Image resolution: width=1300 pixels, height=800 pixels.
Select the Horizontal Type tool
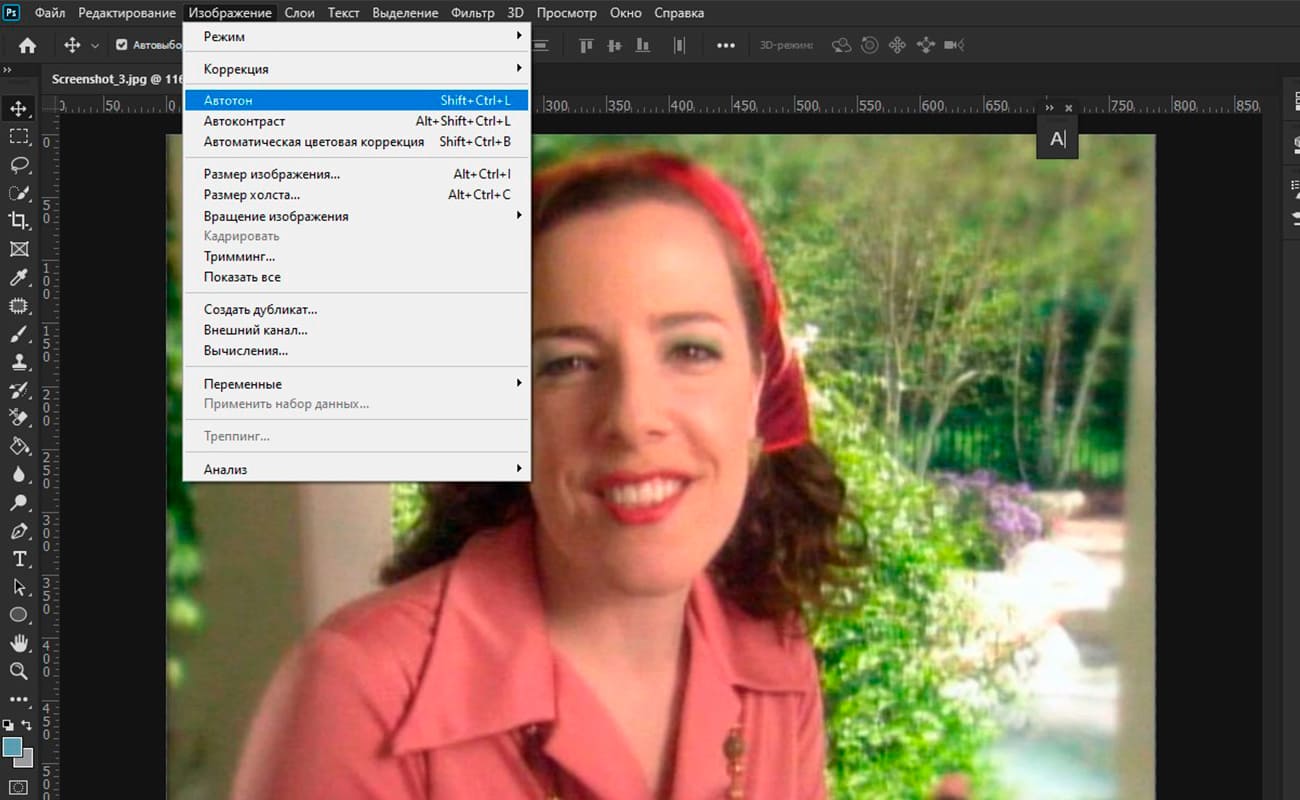pyautogui.click(x=19, y=559)
